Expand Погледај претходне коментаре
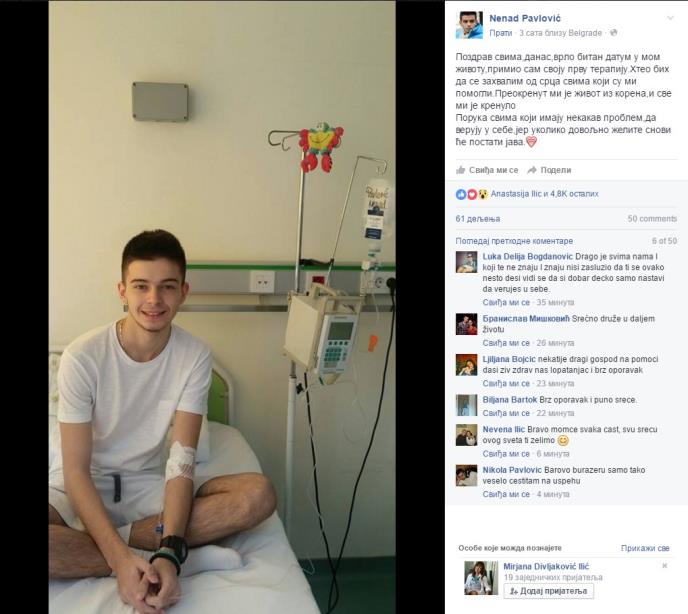The width and height of the screenshot is (688, 614). click(x=514, y=241)
